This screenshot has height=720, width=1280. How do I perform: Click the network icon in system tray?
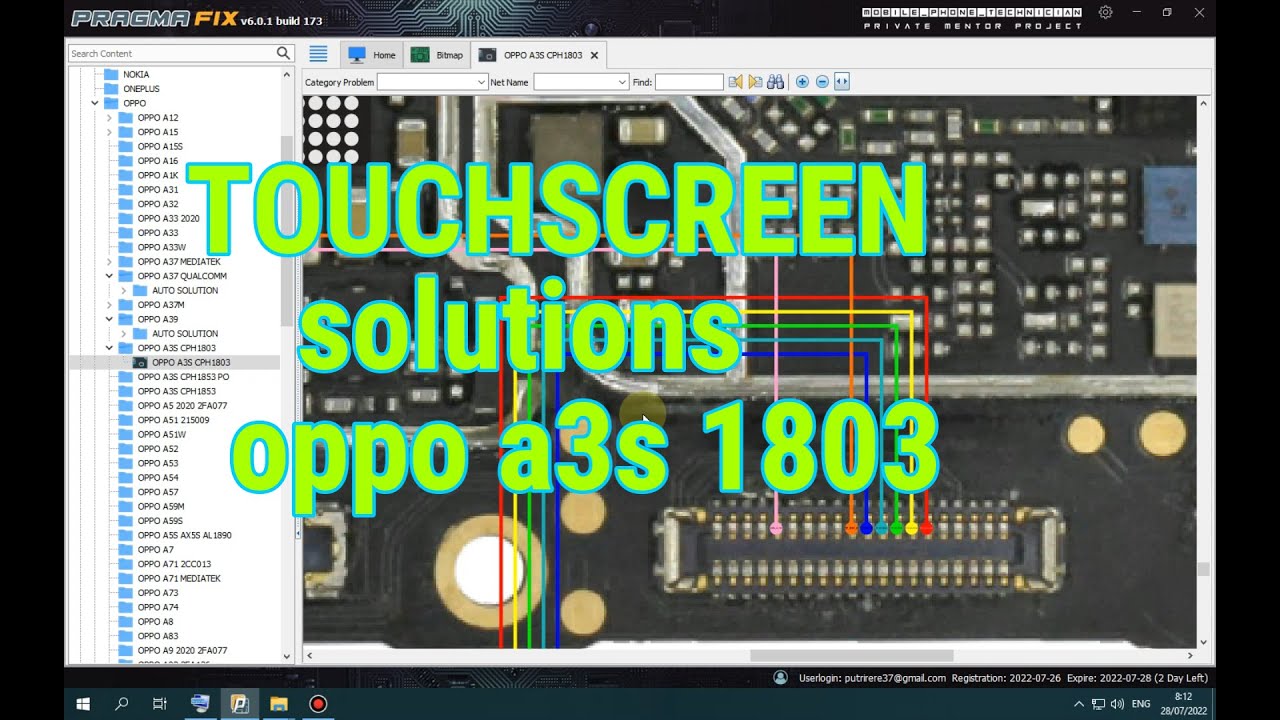click(1098, 704)
